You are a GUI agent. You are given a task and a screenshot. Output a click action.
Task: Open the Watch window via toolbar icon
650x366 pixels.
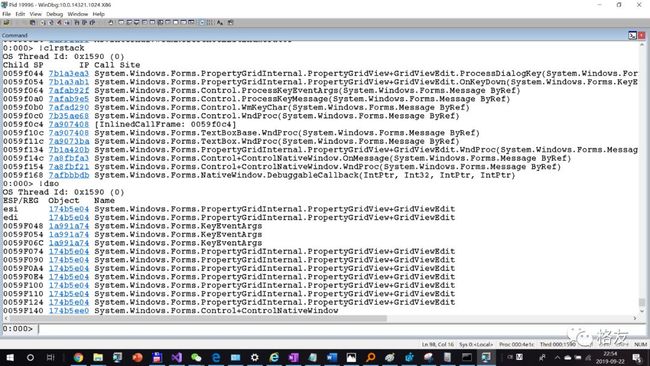pyautogui.click(x=129, y=22)
